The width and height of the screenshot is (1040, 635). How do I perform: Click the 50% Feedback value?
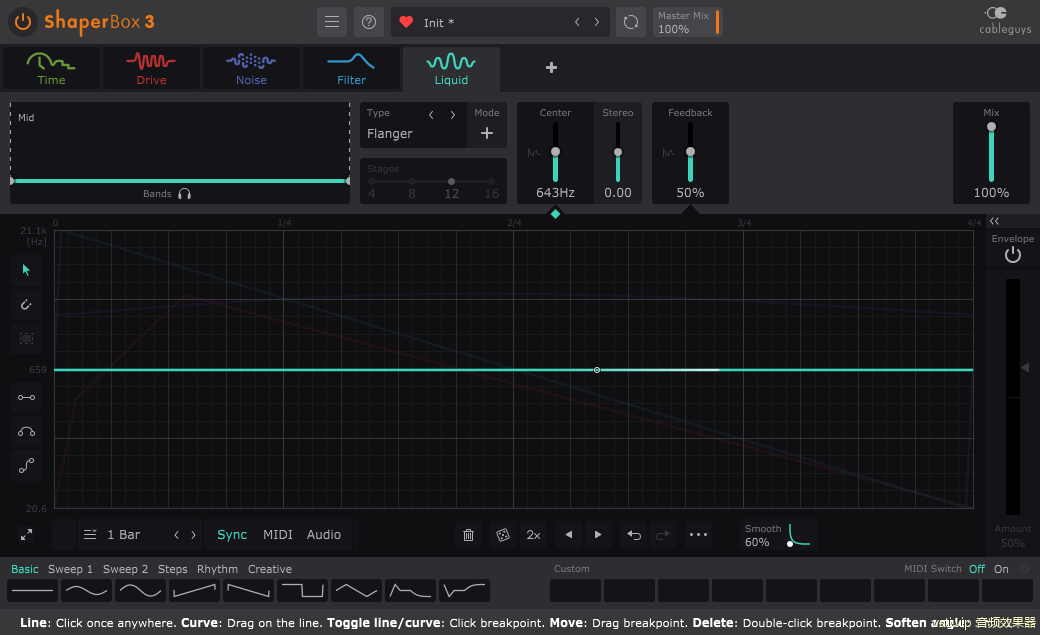click(x=690, y=193)
